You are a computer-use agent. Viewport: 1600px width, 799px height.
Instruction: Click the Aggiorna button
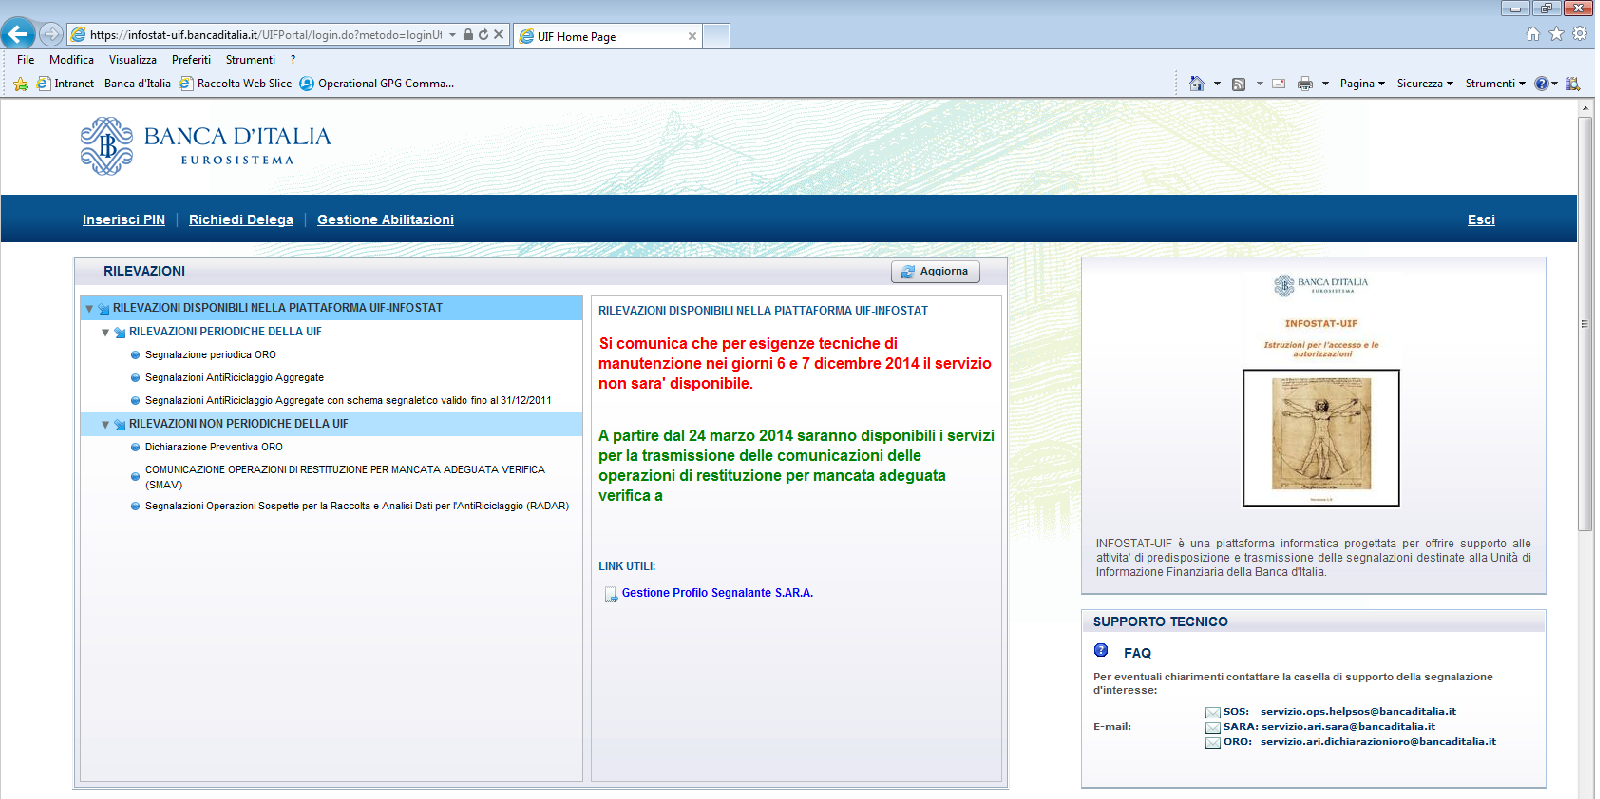click(x=936, y=272)
